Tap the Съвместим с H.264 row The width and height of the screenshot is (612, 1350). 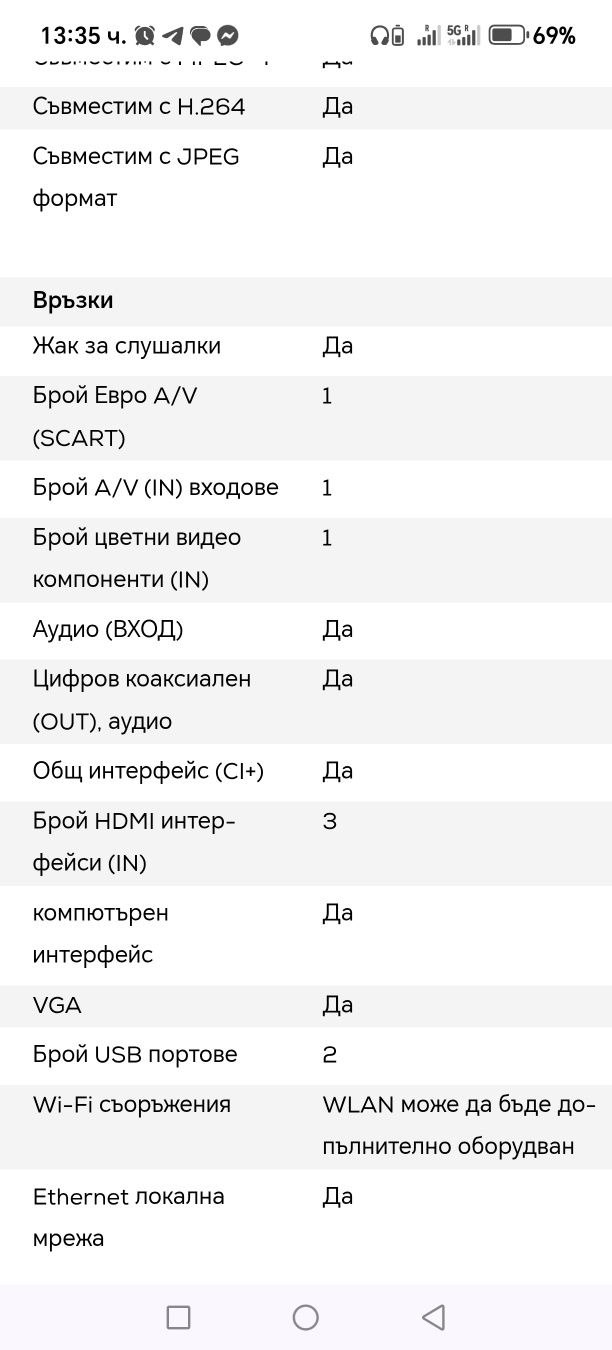click(x=306, y=107)
